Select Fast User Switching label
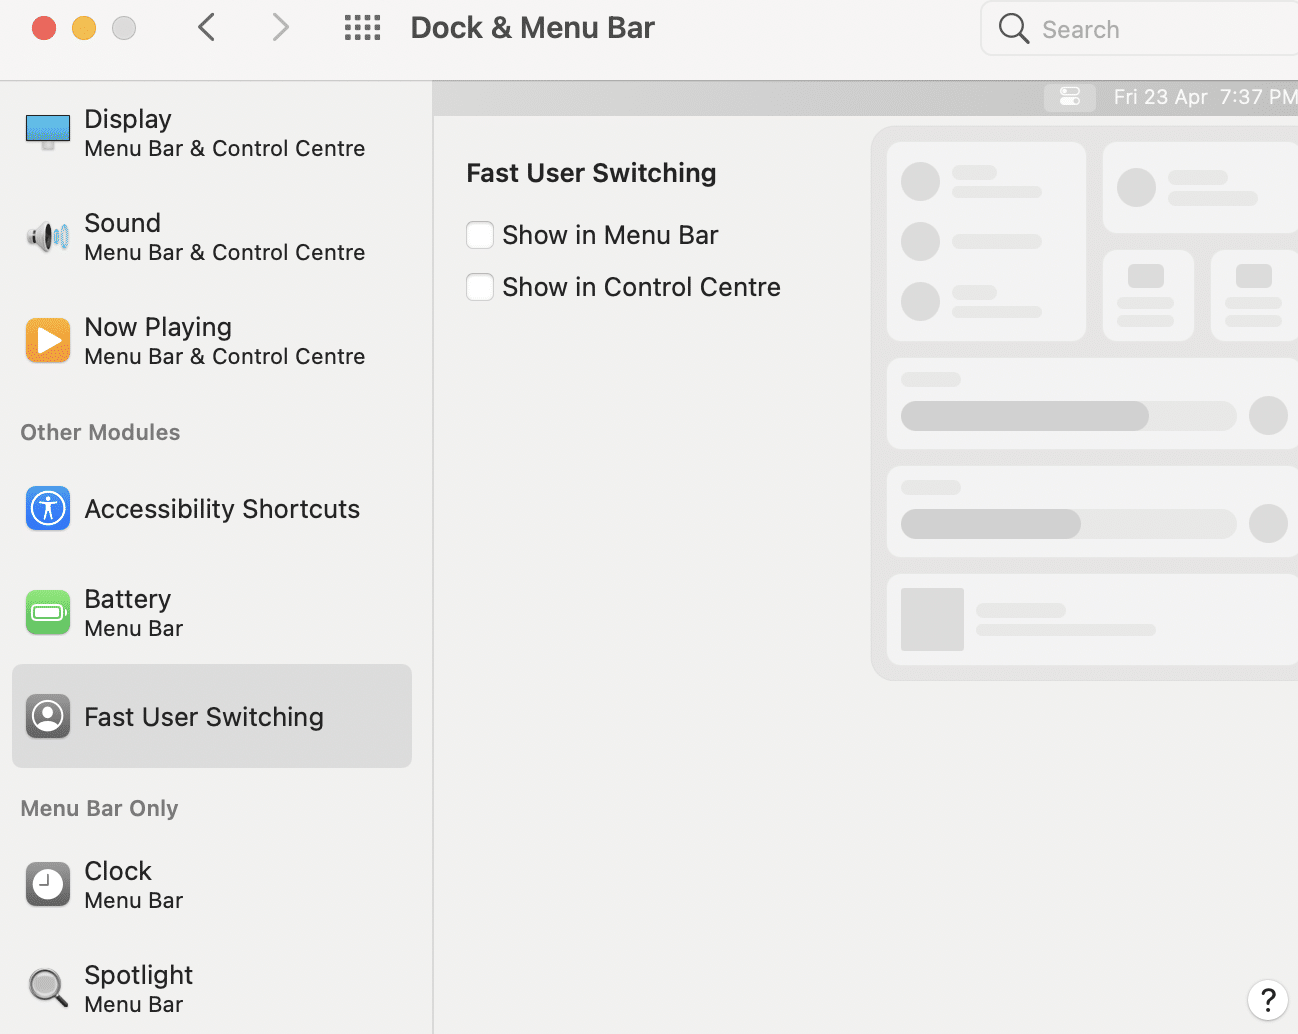Image resolution: width=1298 pixels, height=1034 pixels. (204, 717)
